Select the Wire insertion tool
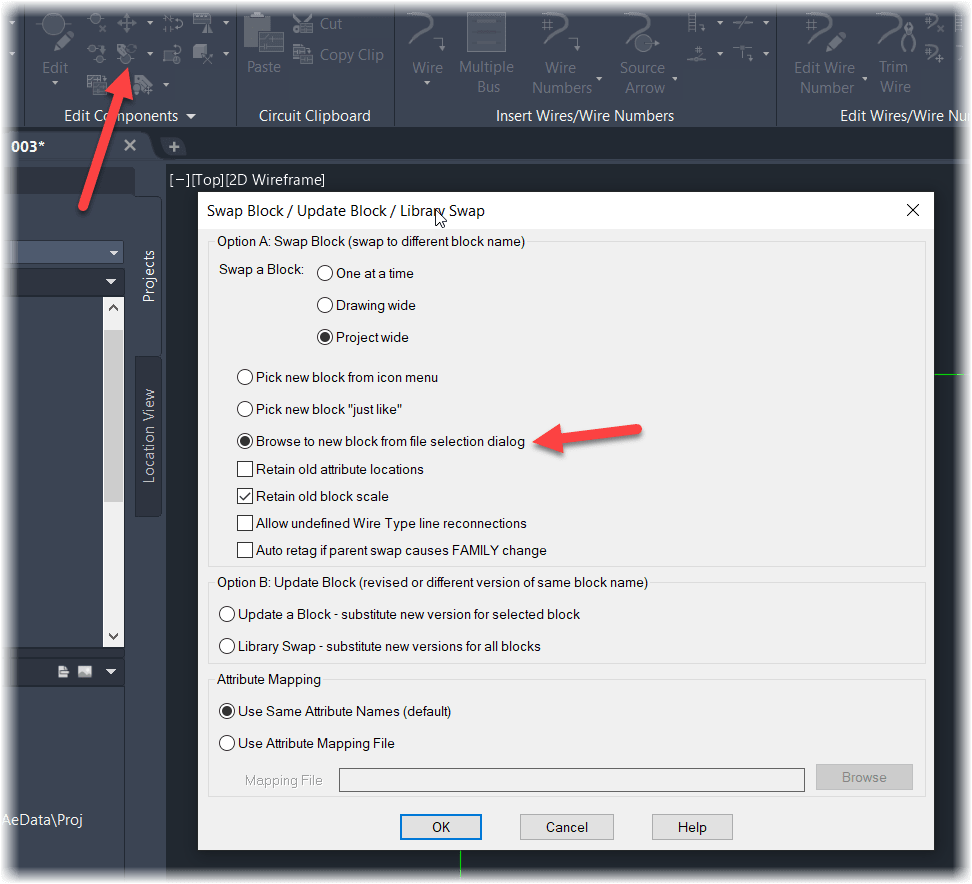This screenshot has width=972, height=884. pos(427,38)
